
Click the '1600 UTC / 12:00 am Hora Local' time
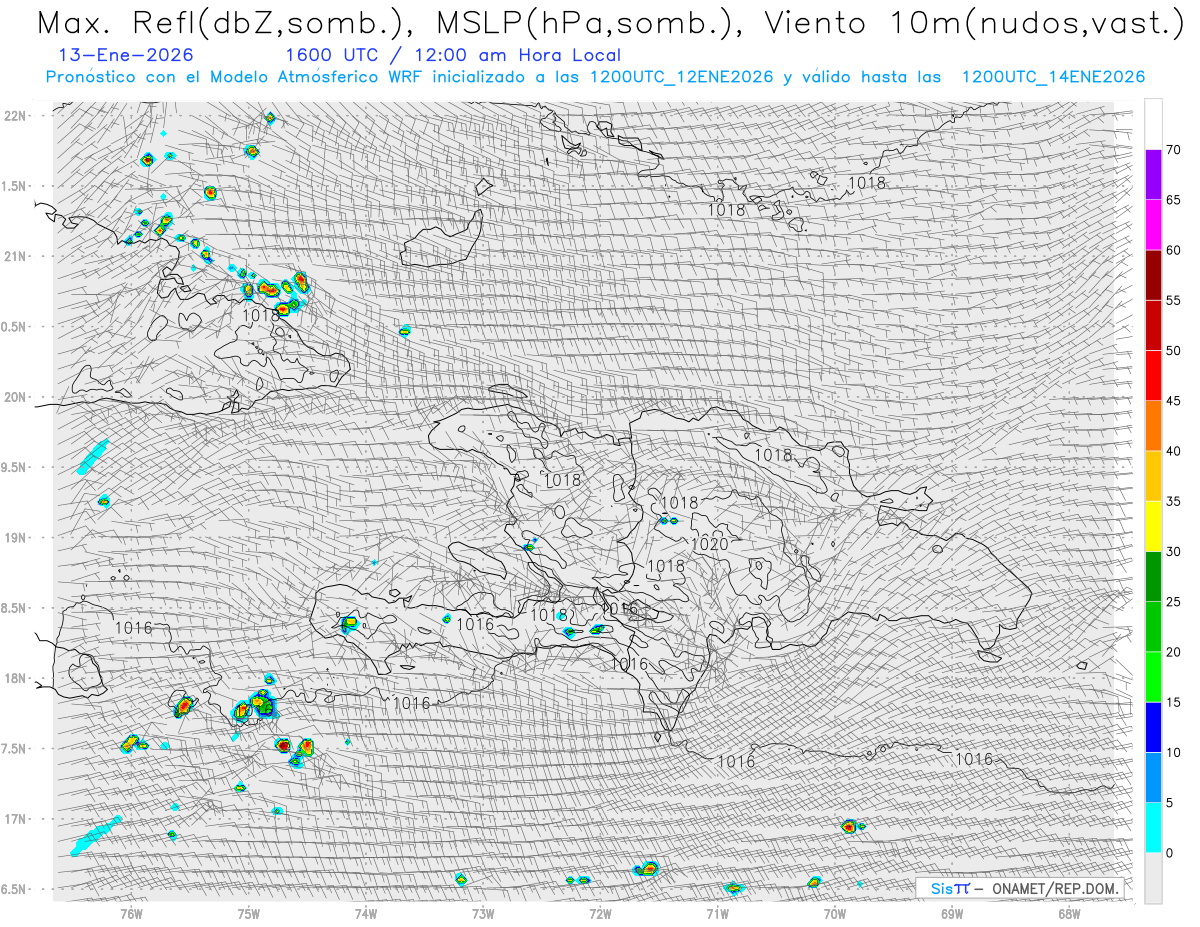pyautogui.click(x=453, y=55)
